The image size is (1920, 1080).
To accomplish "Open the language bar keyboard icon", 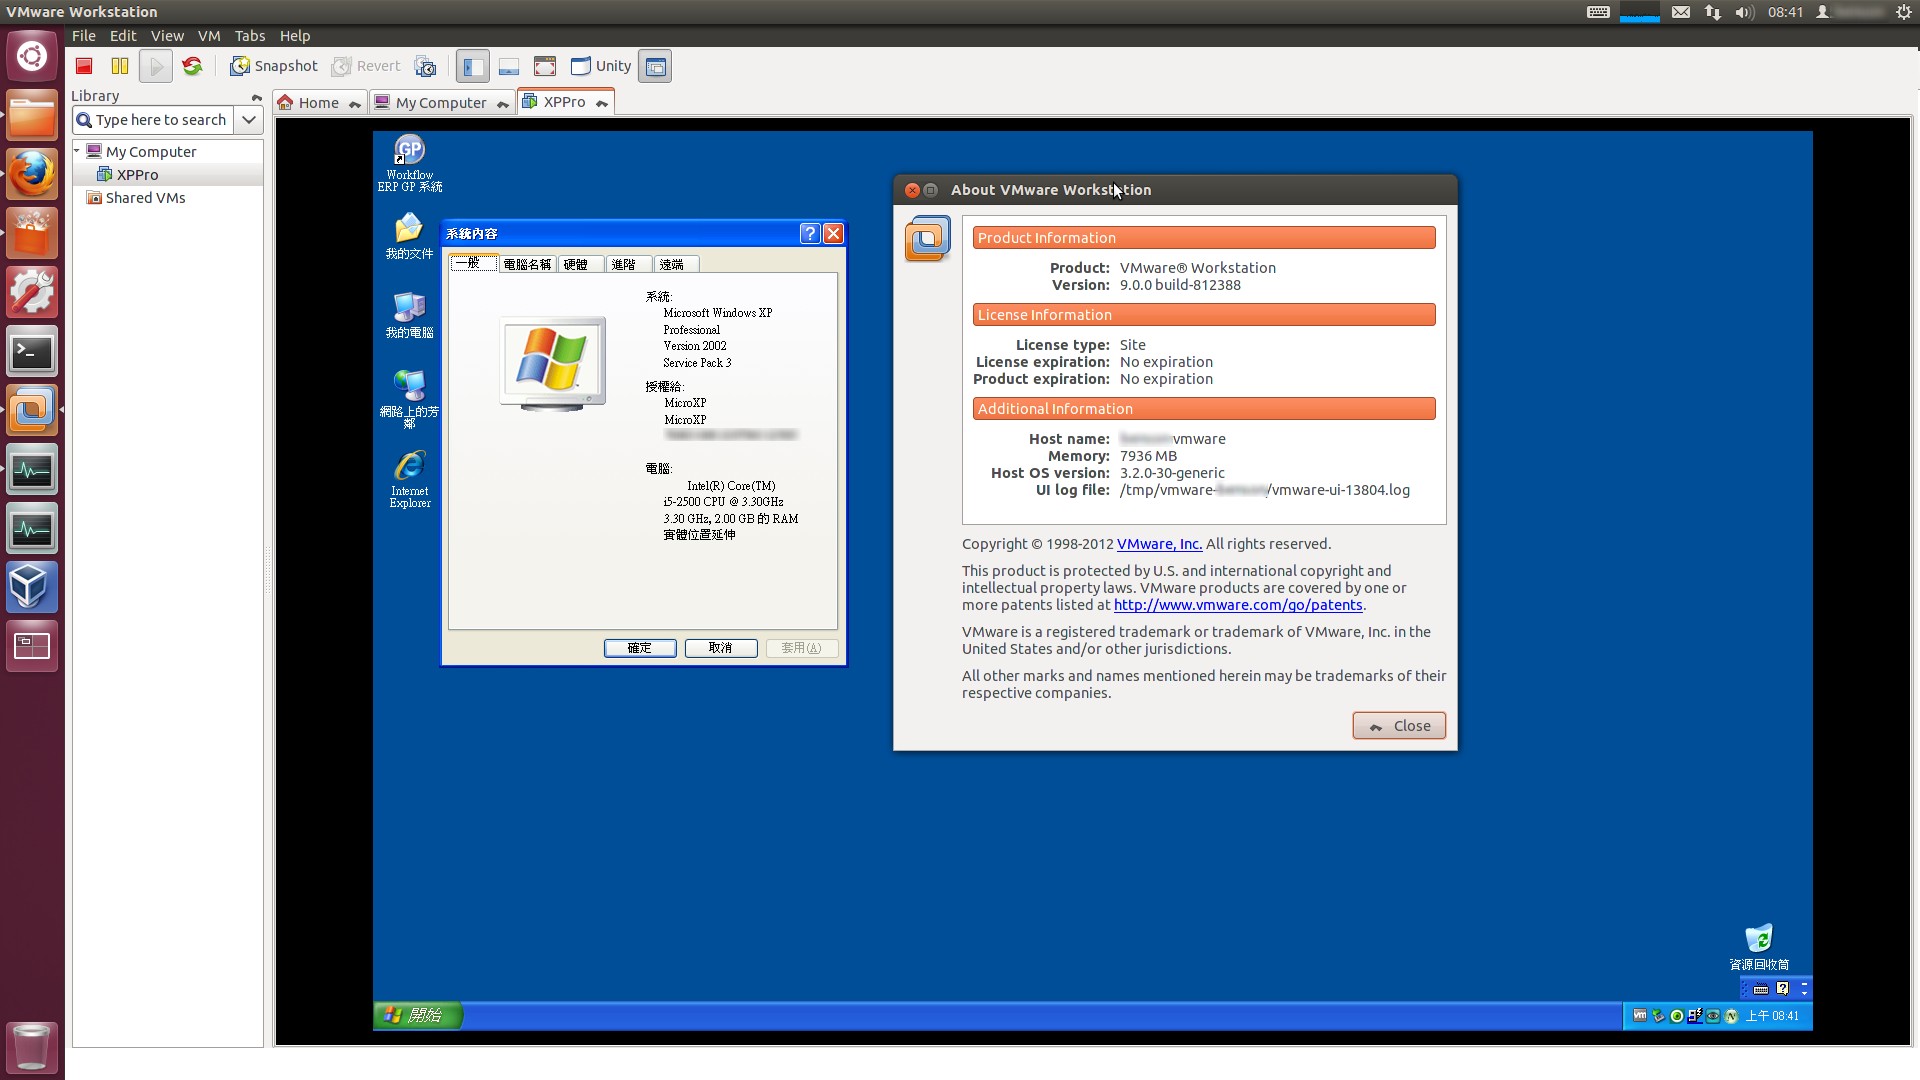I will click(x=1761, y=989).
